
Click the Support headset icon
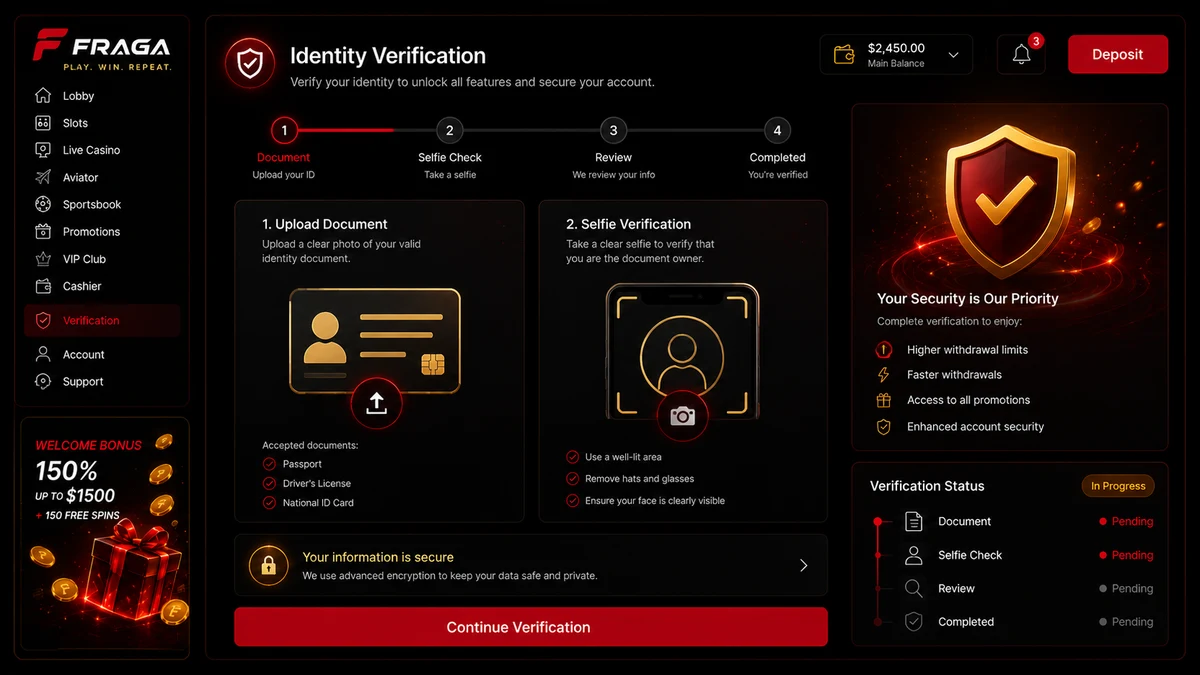tap(43, 381)
